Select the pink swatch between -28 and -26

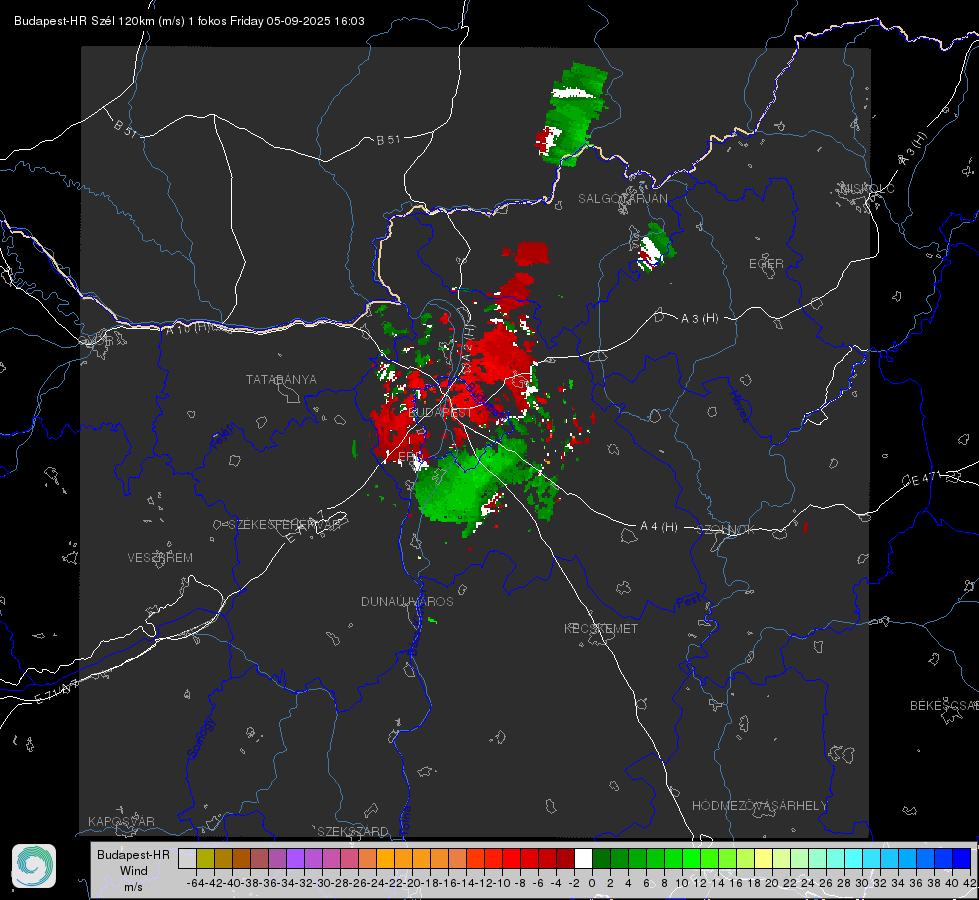click(350, 858)
